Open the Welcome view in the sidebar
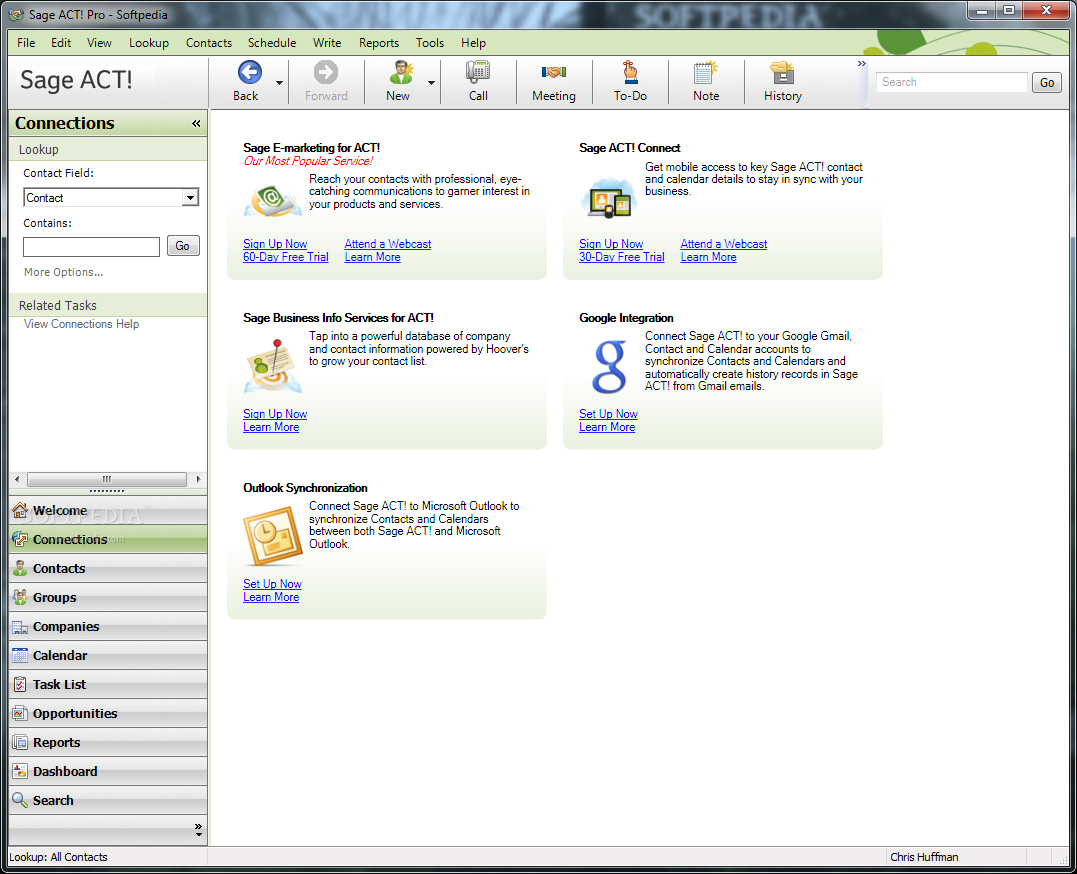1077x874 pixels. pyautogui.click(x=108, y=511)
